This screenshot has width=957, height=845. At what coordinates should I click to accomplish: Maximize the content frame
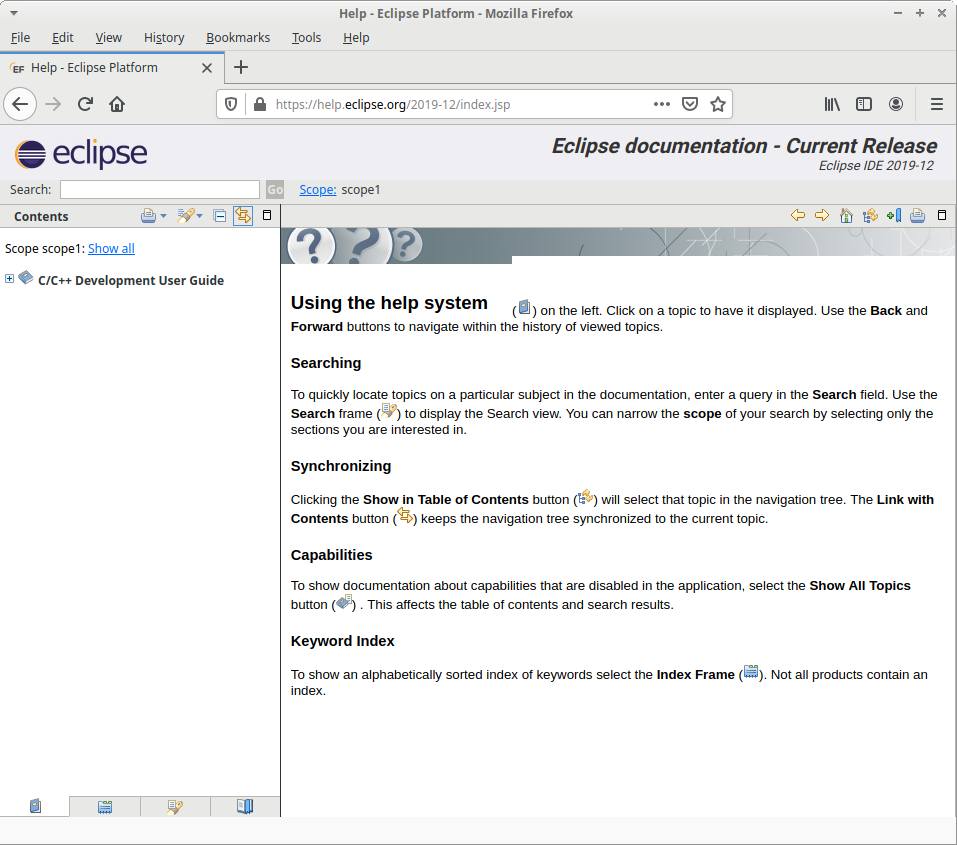tap(942, 215)
